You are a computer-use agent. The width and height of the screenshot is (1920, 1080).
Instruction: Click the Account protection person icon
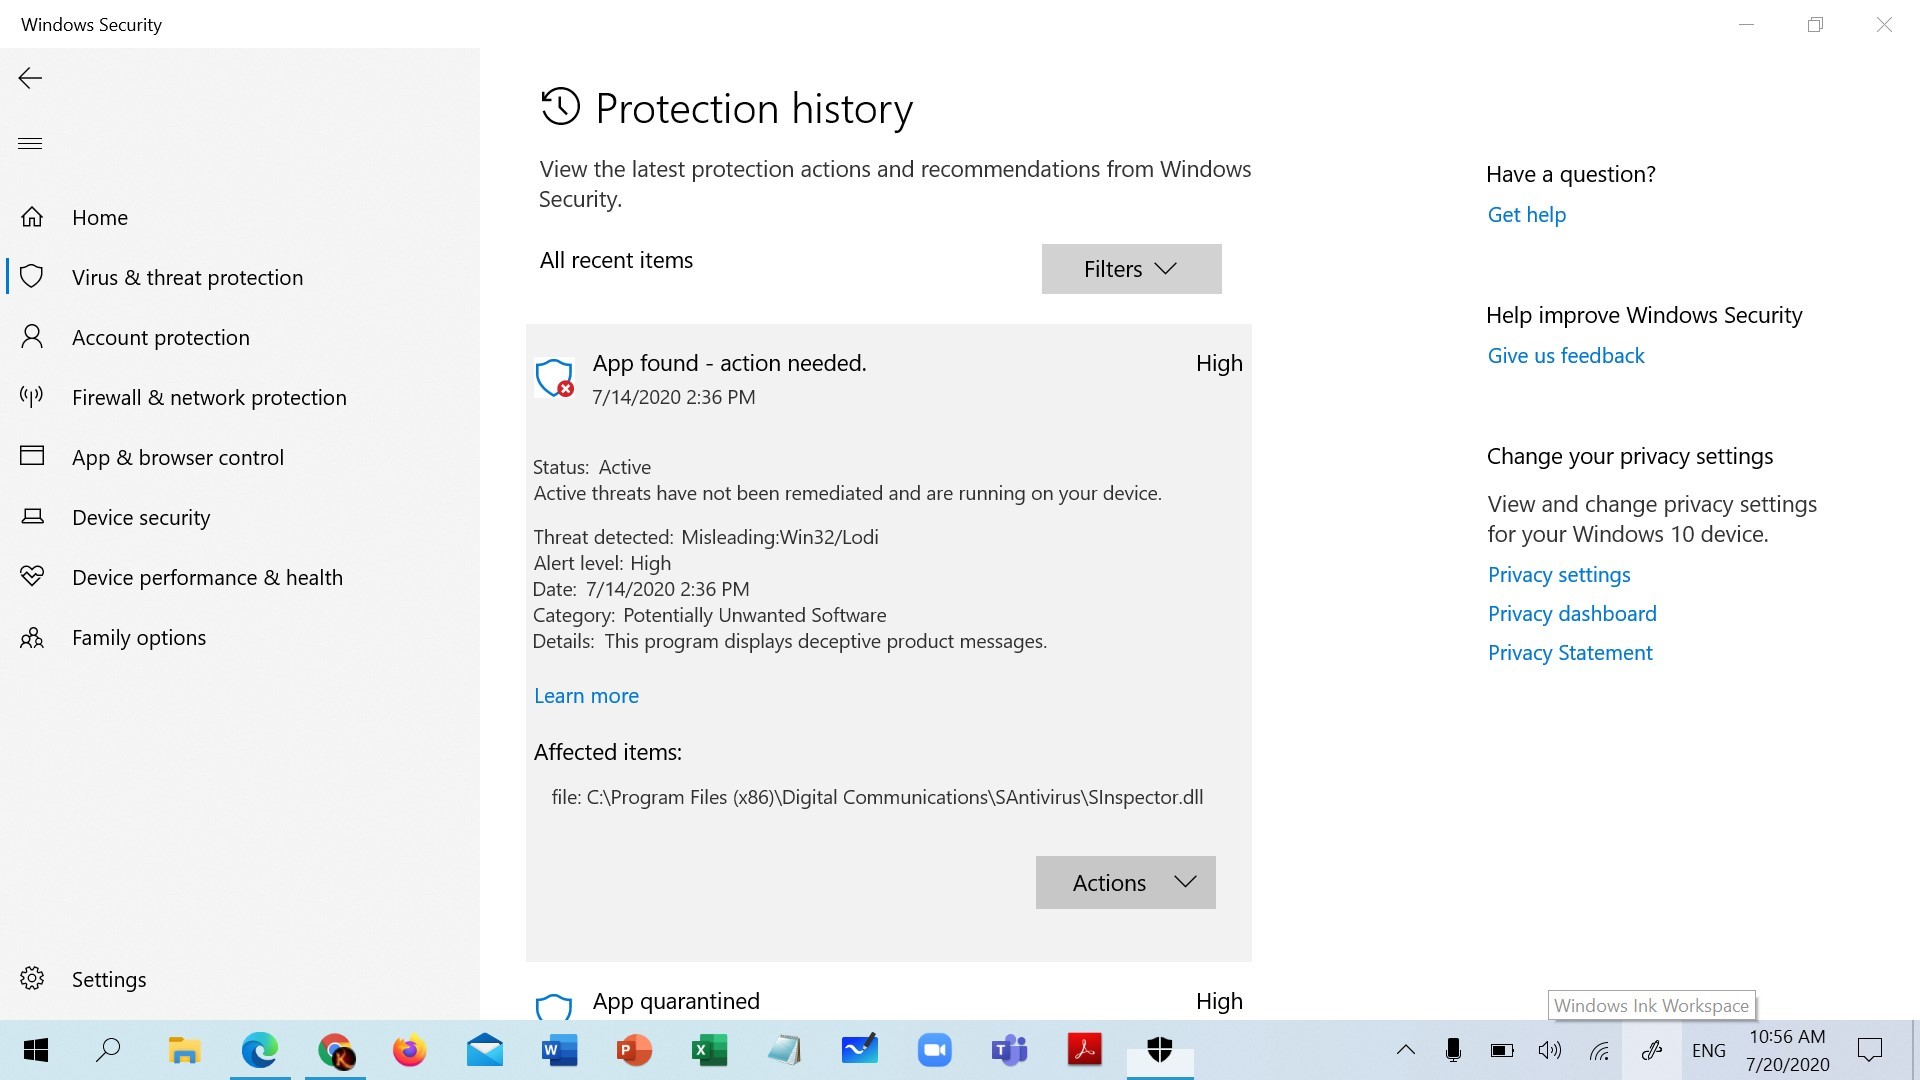32,337
